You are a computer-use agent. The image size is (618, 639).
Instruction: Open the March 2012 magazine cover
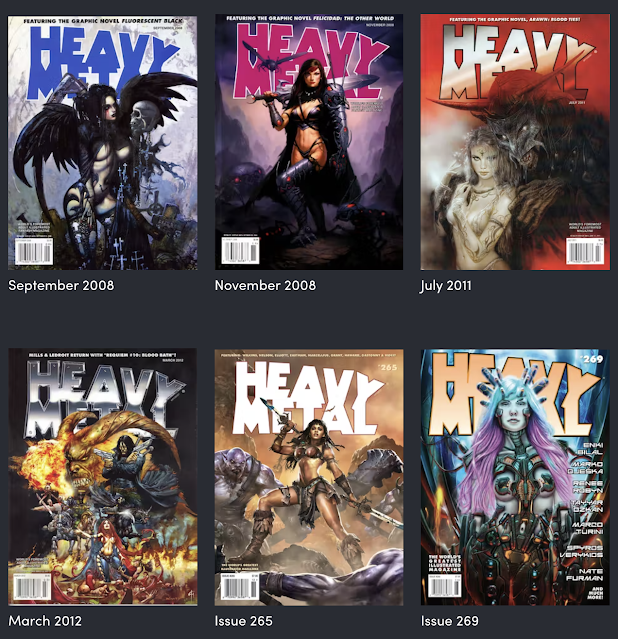coord(103,477)
